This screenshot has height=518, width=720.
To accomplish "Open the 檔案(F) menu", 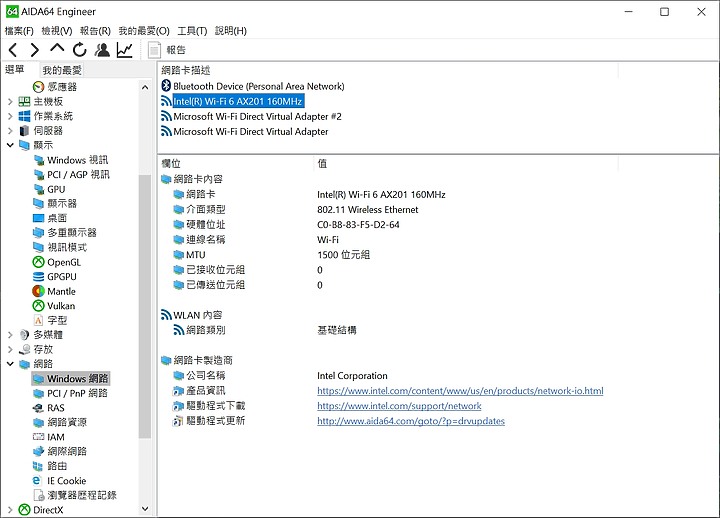I will (19, 31).
